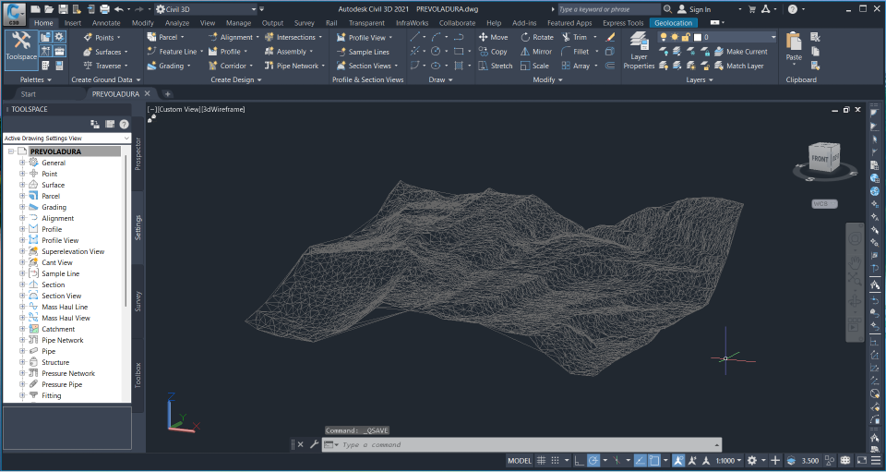This screenshot has width=886, height=472.
Task: Toggle the workspace switching gear in status bar
Action: [752, 461]
